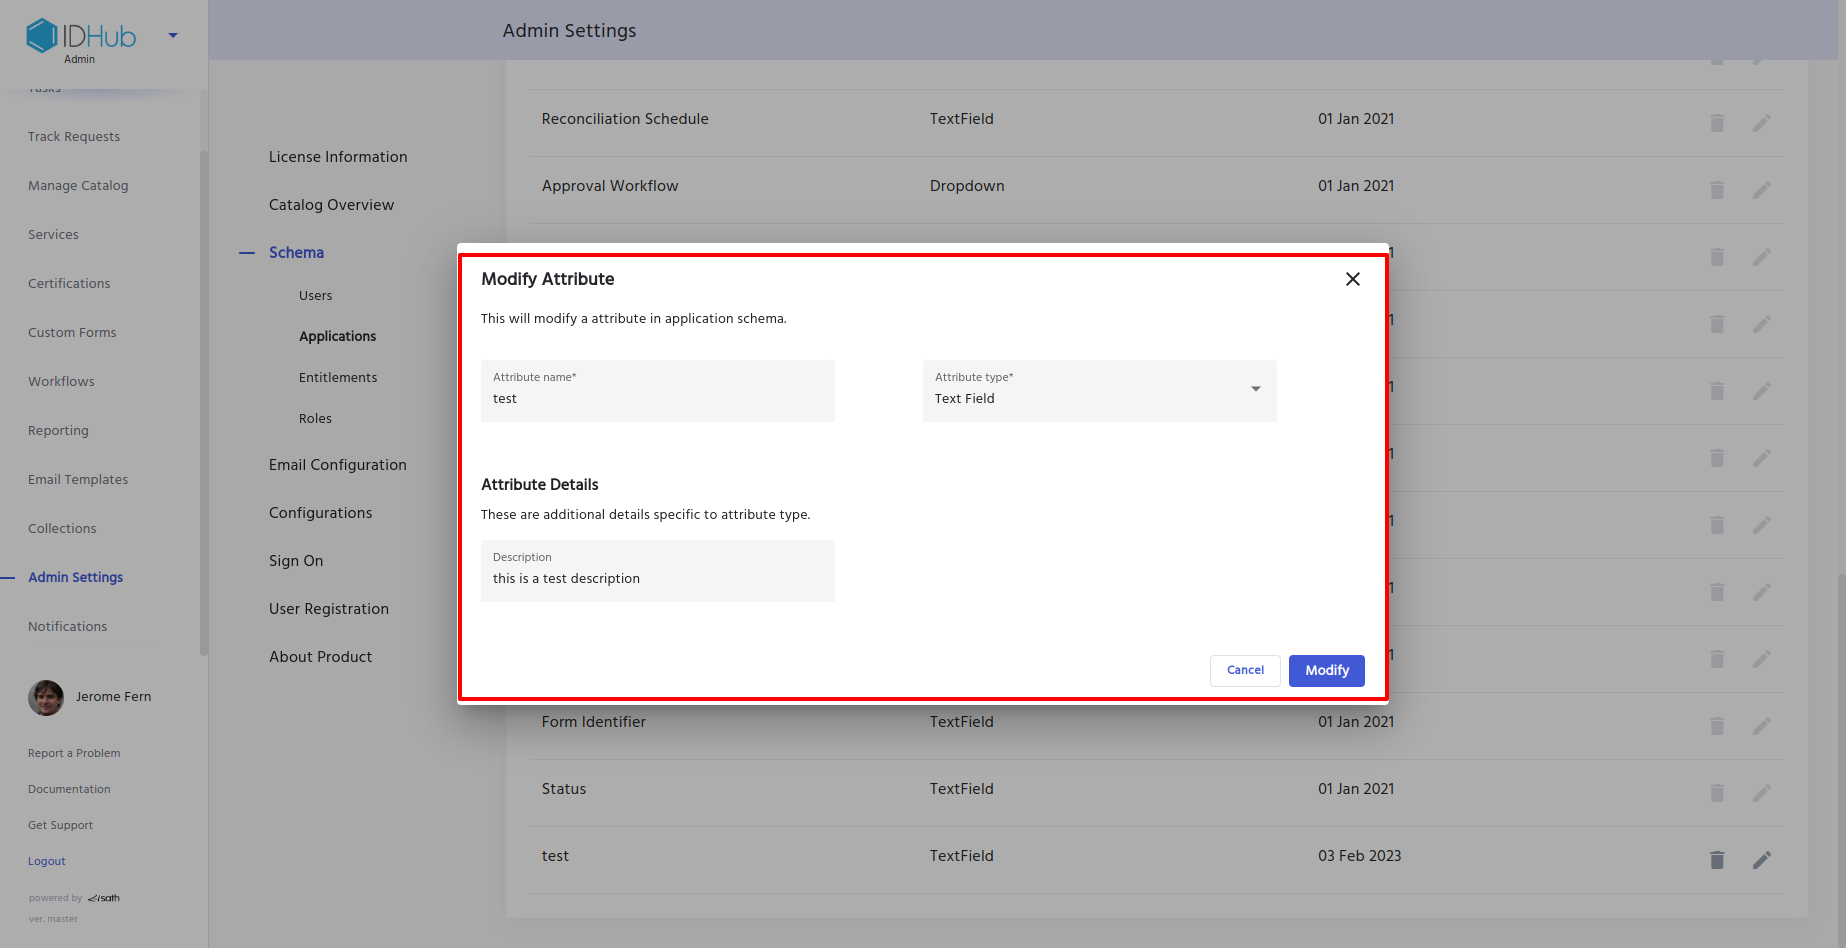
Task: Open the Attribute type dropdown
Action: tap(1099, 390)
